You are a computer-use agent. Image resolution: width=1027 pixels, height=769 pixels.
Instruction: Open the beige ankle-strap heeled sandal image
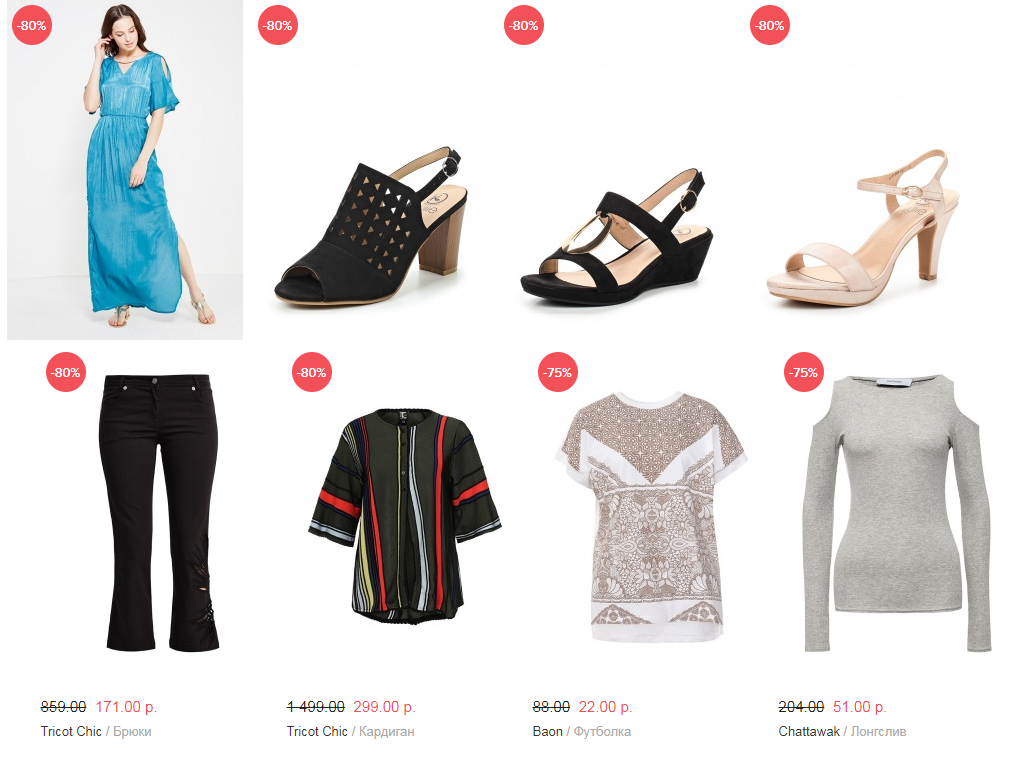(x=863, y=170)
